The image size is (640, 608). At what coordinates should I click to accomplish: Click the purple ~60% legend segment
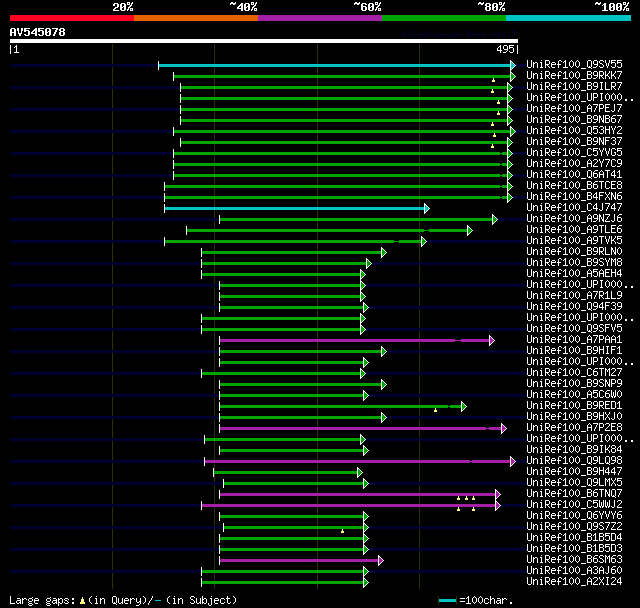point(320,18)
